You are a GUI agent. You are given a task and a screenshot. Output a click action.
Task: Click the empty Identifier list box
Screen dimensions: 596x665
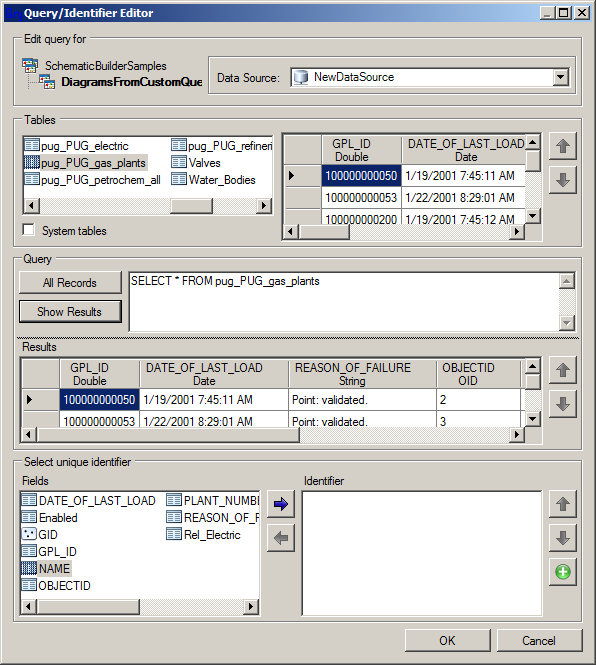coord(422,553)
